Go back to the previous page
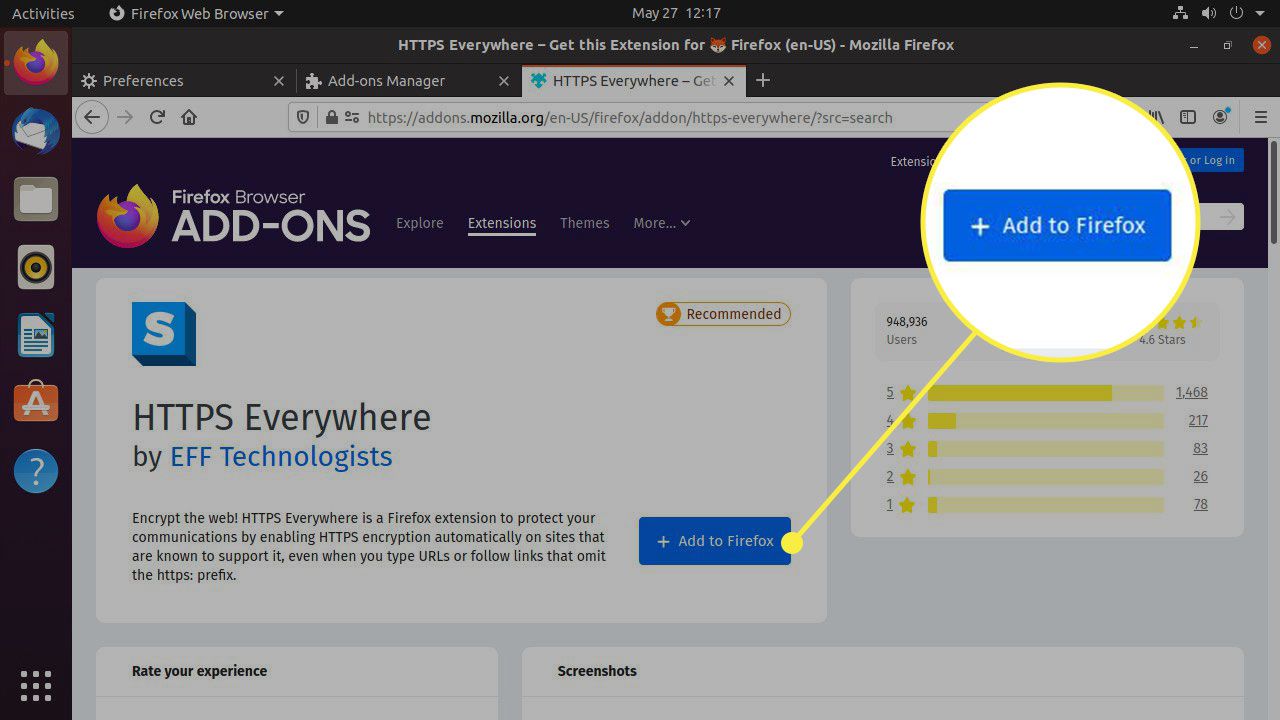Image resolution: width=1280 pixels, height=720 pixels. point(92,117)
